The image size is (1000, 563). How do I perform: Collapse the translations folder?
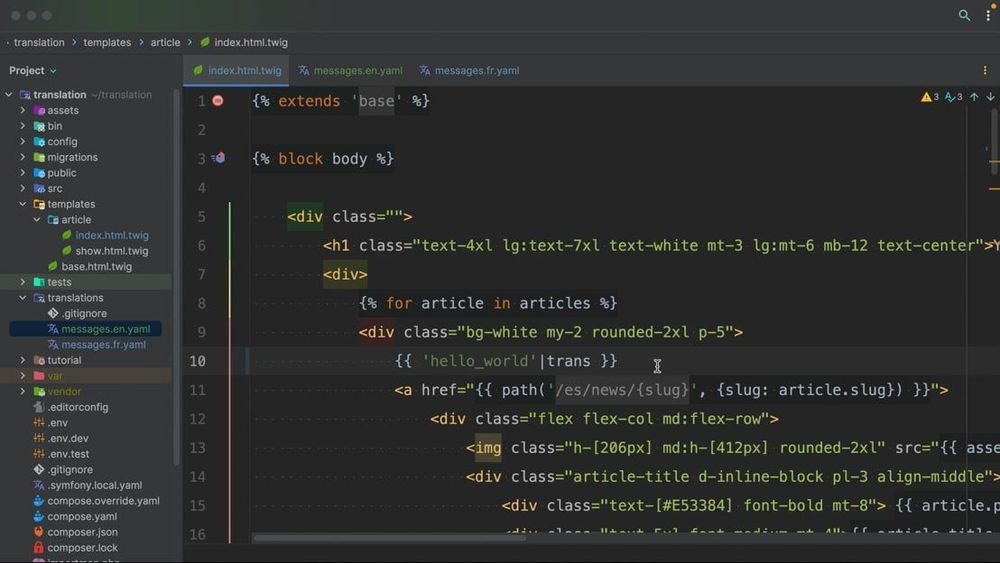click(x=23, y=298)
